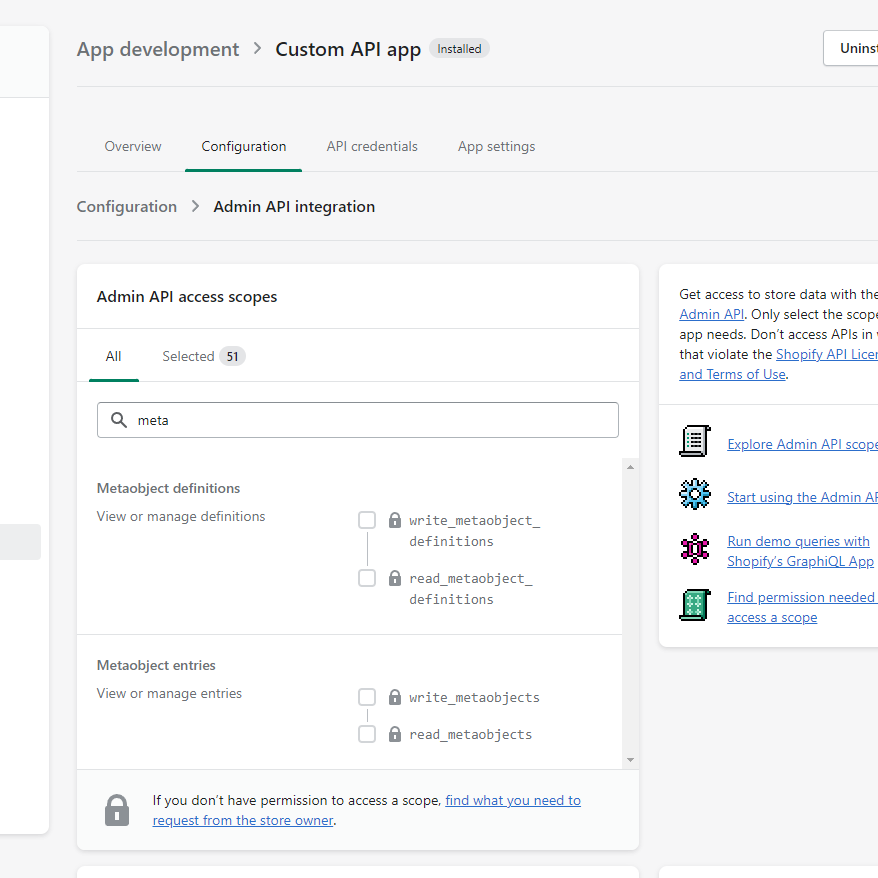Click scroll down arrow of scopes list
This screenshot has width=878, height=878.
[x=631, y=760]
